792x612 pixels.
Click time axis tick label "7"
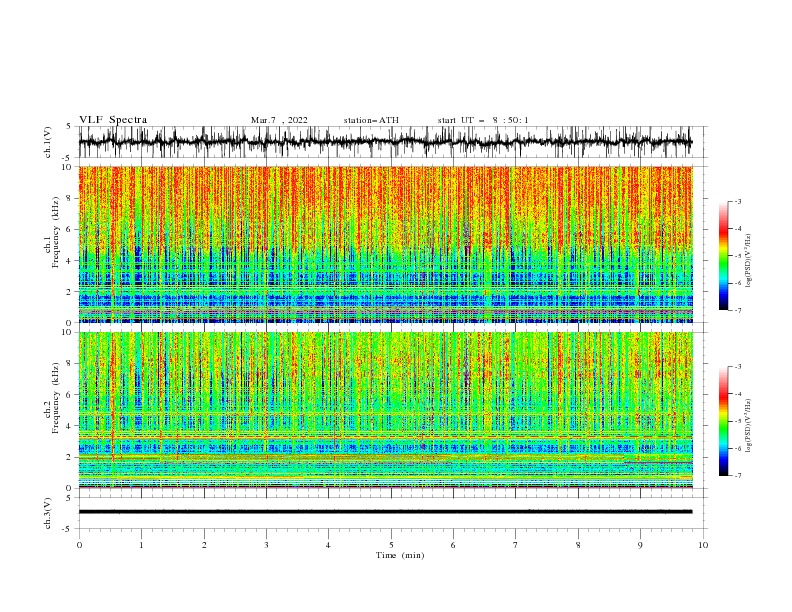coord(515,545)
